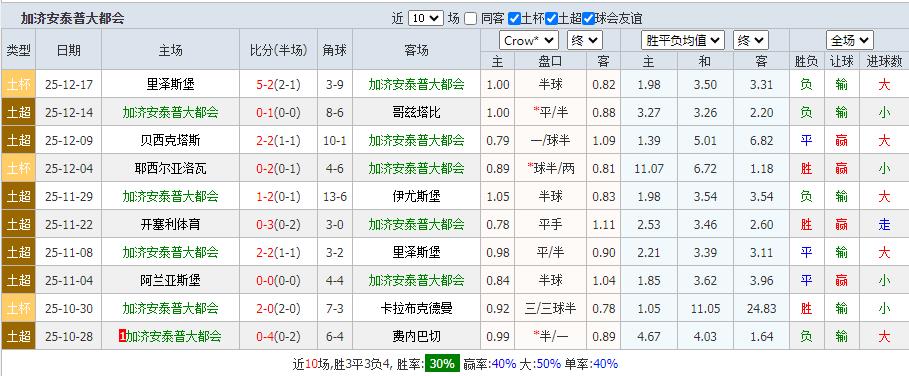Click handicap 三/三球半 on 25-10-30
Viewport: 909px width, 376px height.
(x=550, y=308)
